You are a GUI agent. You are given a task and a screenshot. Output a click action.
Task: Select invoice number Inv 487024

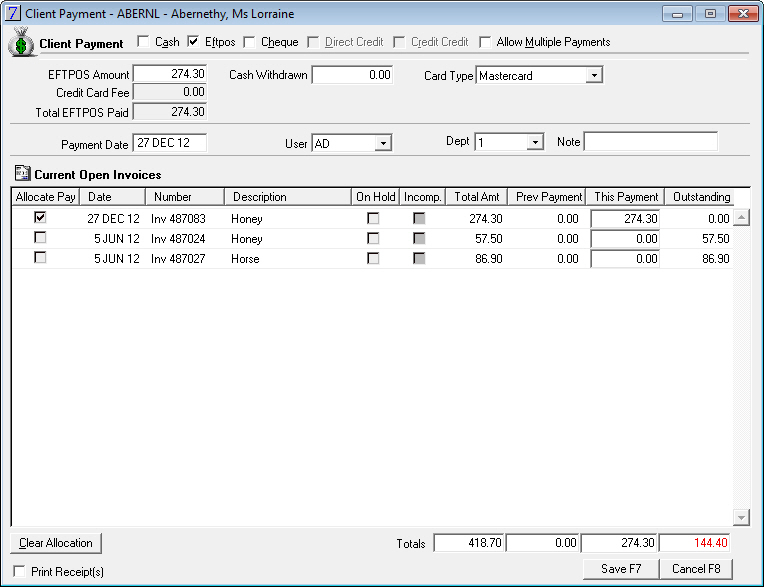click(178, 239)
